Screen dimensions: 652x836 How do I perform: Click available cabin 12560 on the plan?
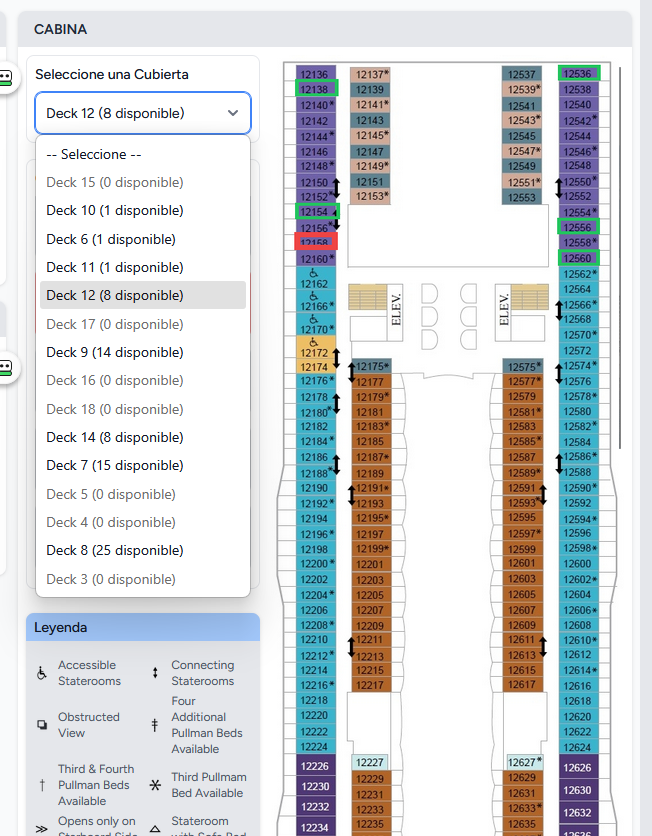pyautogui.click(x=578, y=258)
